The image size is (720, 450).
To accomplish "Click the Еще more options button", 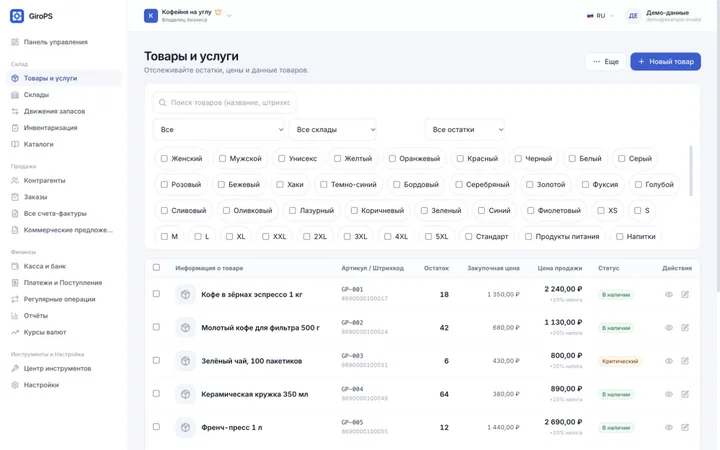I will 606,62.
